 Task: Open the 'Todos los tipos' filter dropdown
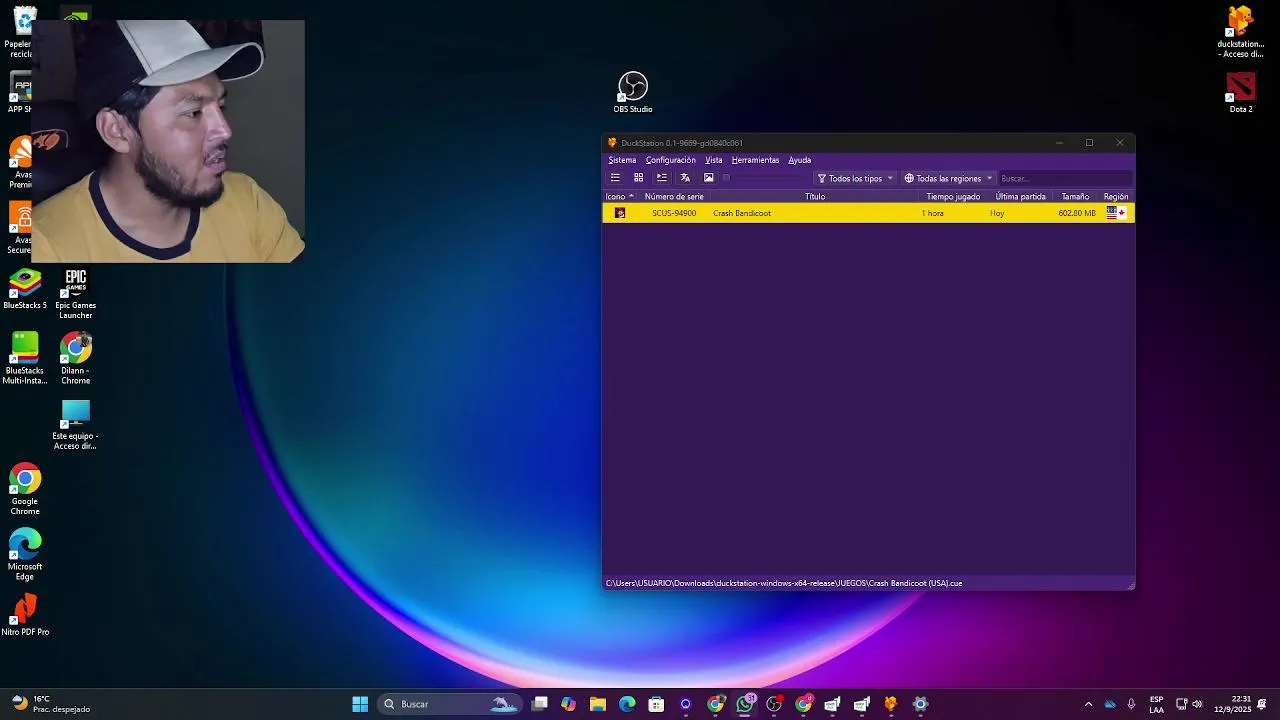[x=855, y=178]
